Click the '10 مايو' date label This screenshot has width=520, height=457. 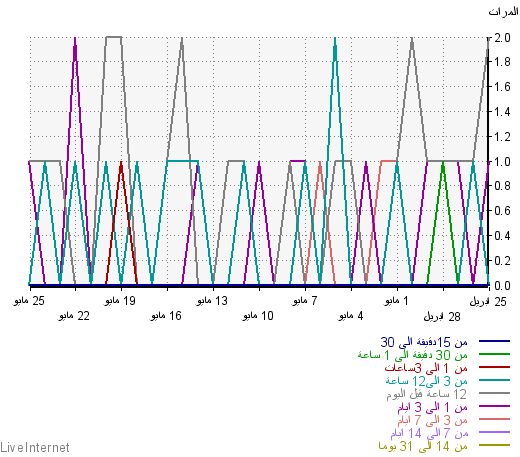click(x=258, y=316)
